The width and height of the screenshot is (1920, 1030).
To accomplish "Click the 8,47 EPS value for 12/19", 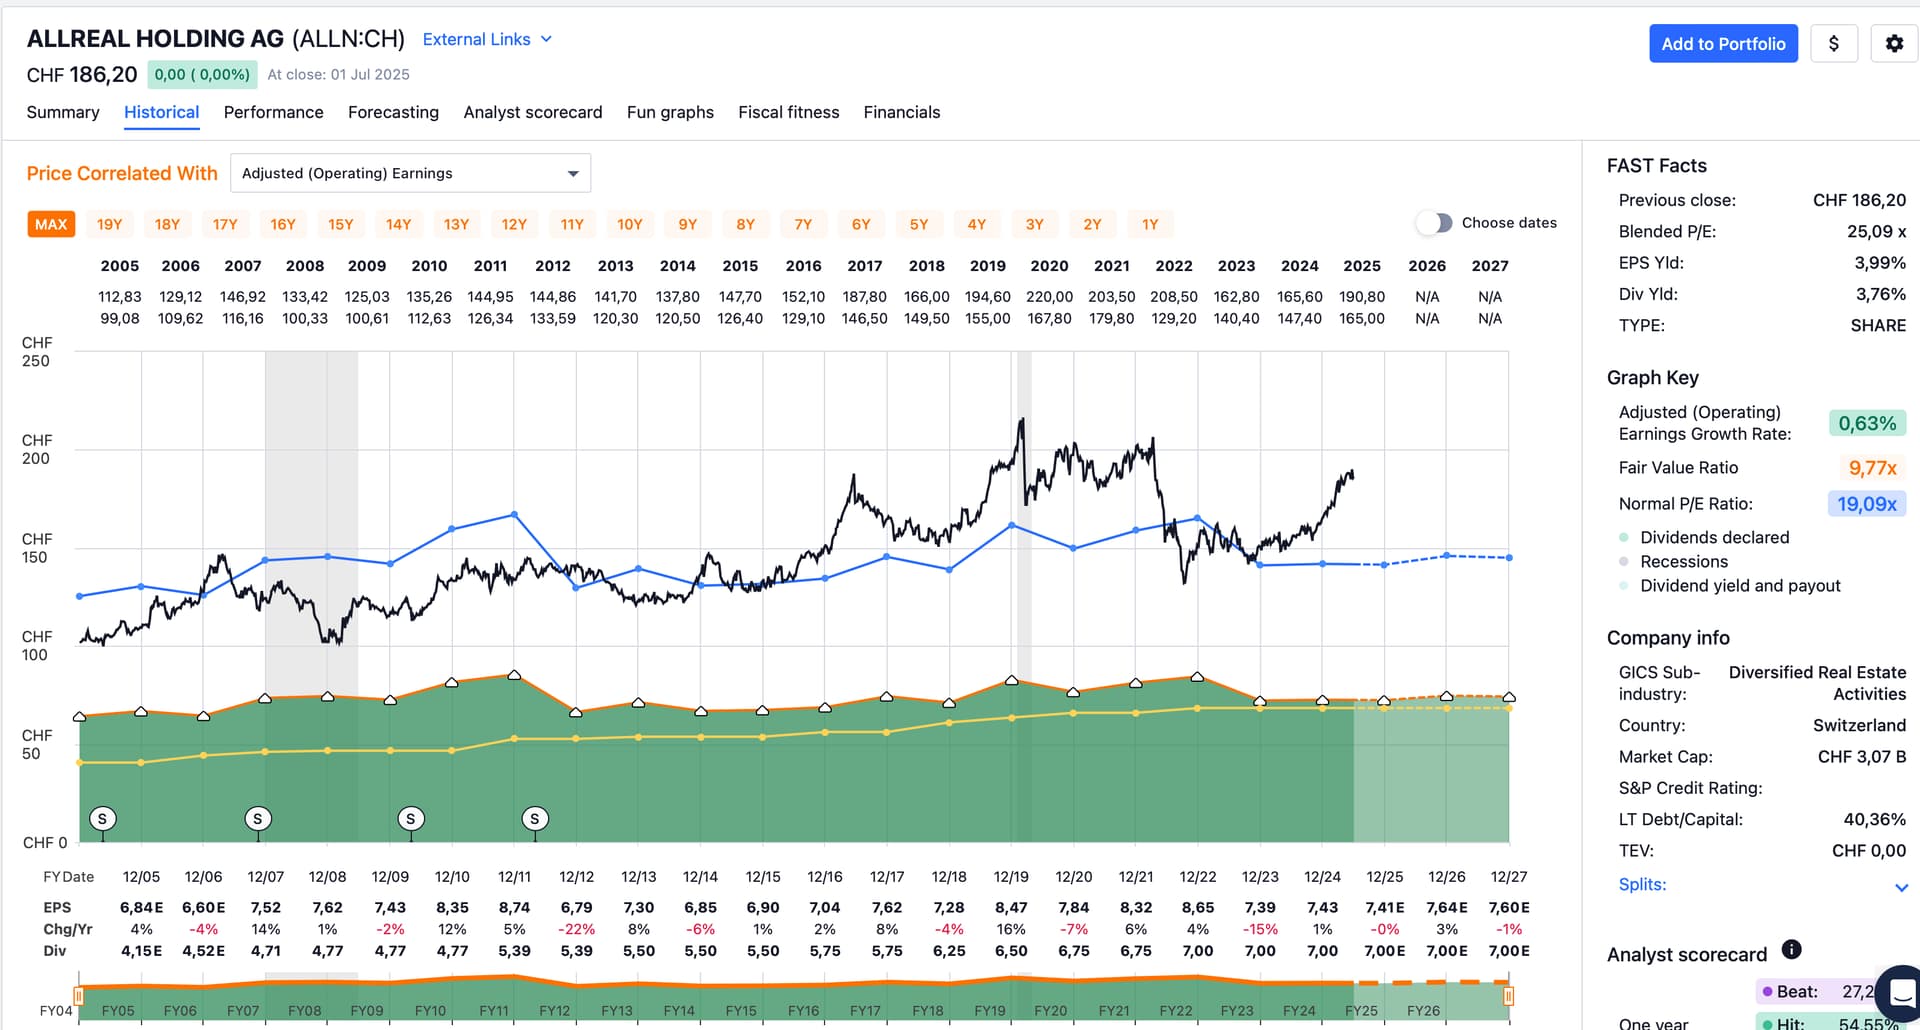I will pos(1011,908).
